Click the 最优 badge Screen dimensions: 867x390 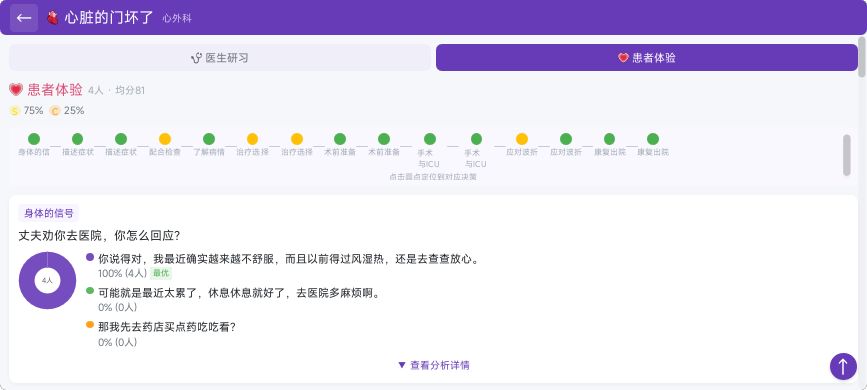[x=161, y=273]
